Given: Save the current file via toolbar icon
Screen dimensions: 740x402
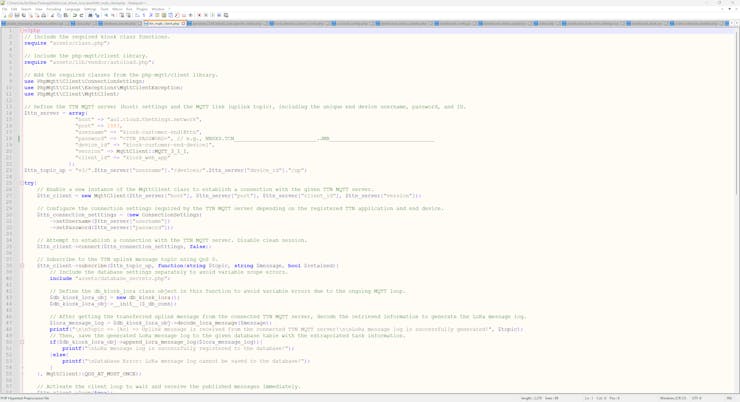Looking at the screenshot, I should (x=17, y=15).
